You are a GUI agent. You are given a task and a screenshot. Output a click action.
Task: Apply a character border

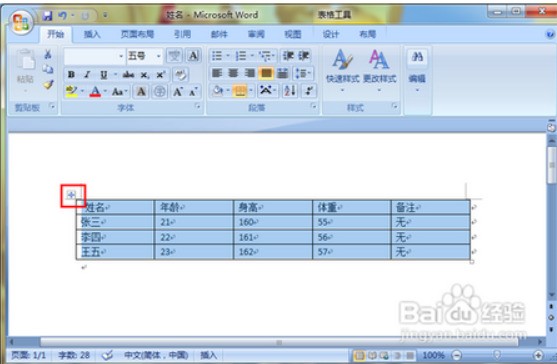pyautogui.click(x=193, y=56)
